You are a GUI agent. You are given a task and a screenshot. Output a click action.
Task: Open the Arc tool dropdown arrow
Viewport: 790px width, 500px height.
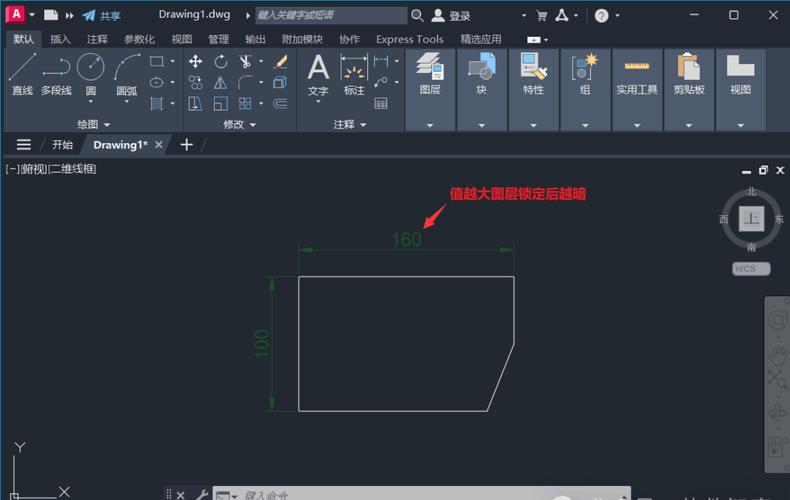126,101
